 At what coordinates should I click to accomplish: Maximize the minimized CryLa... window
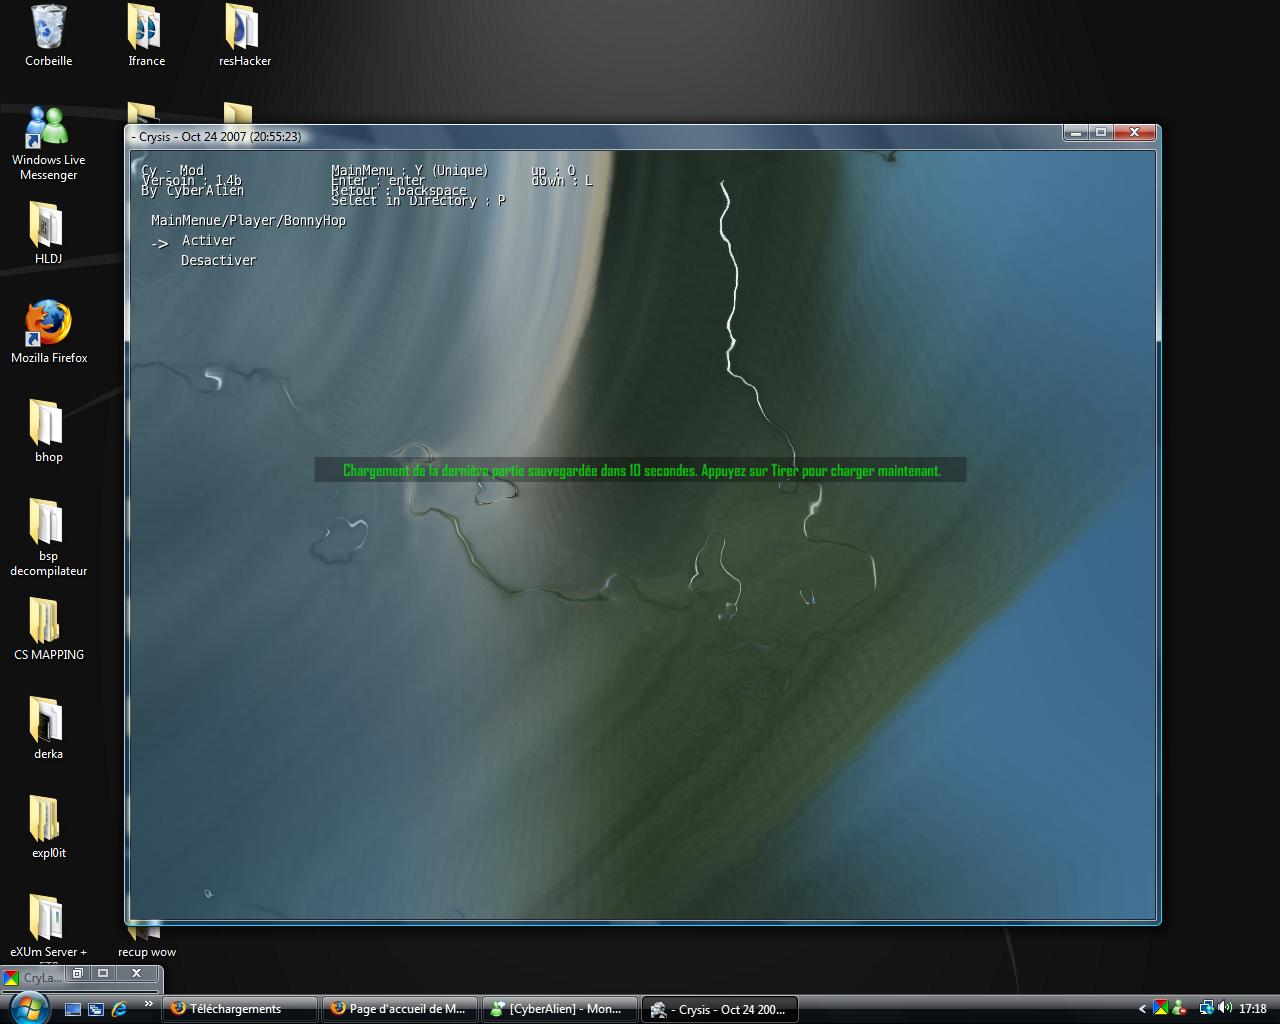(102, 973)
